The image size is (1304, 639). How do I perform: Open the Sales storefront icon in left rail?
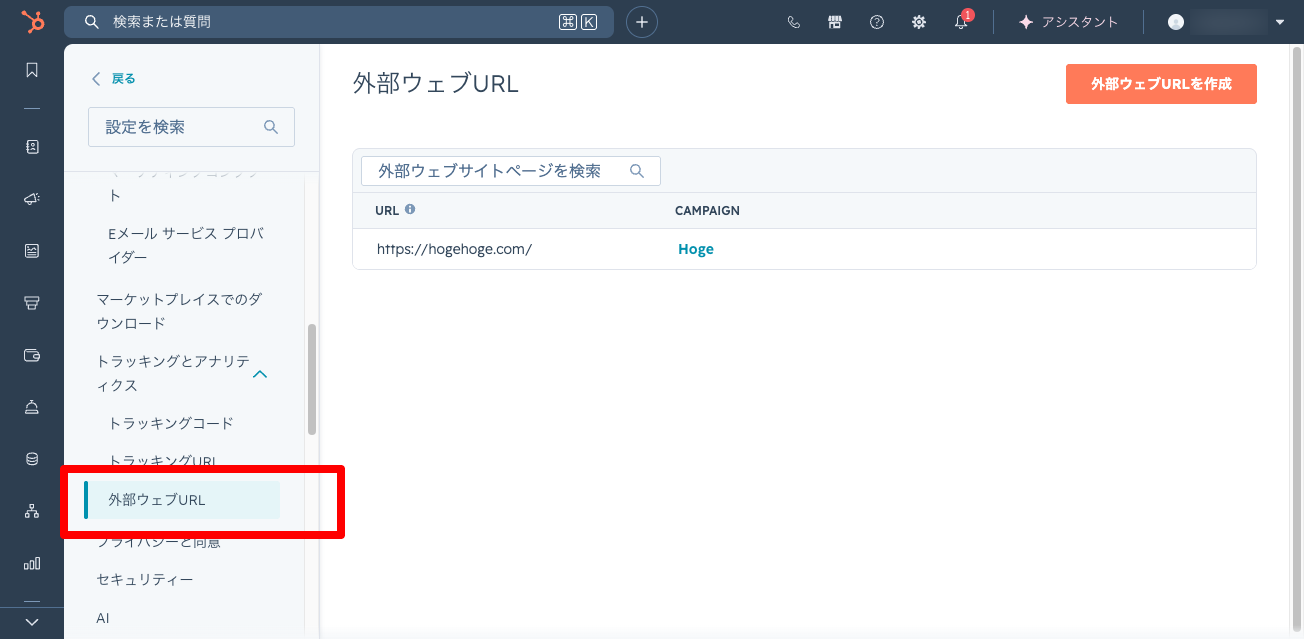coord(32,303)
